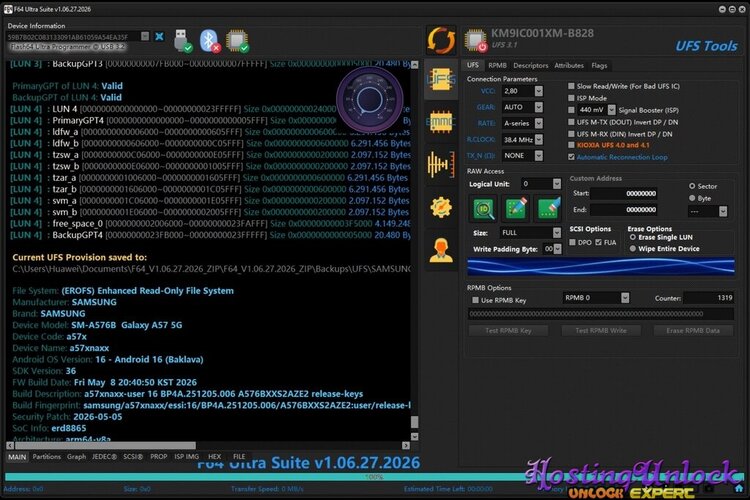
Task: Click the refresh/reload arrows icon
Action: 441,41
